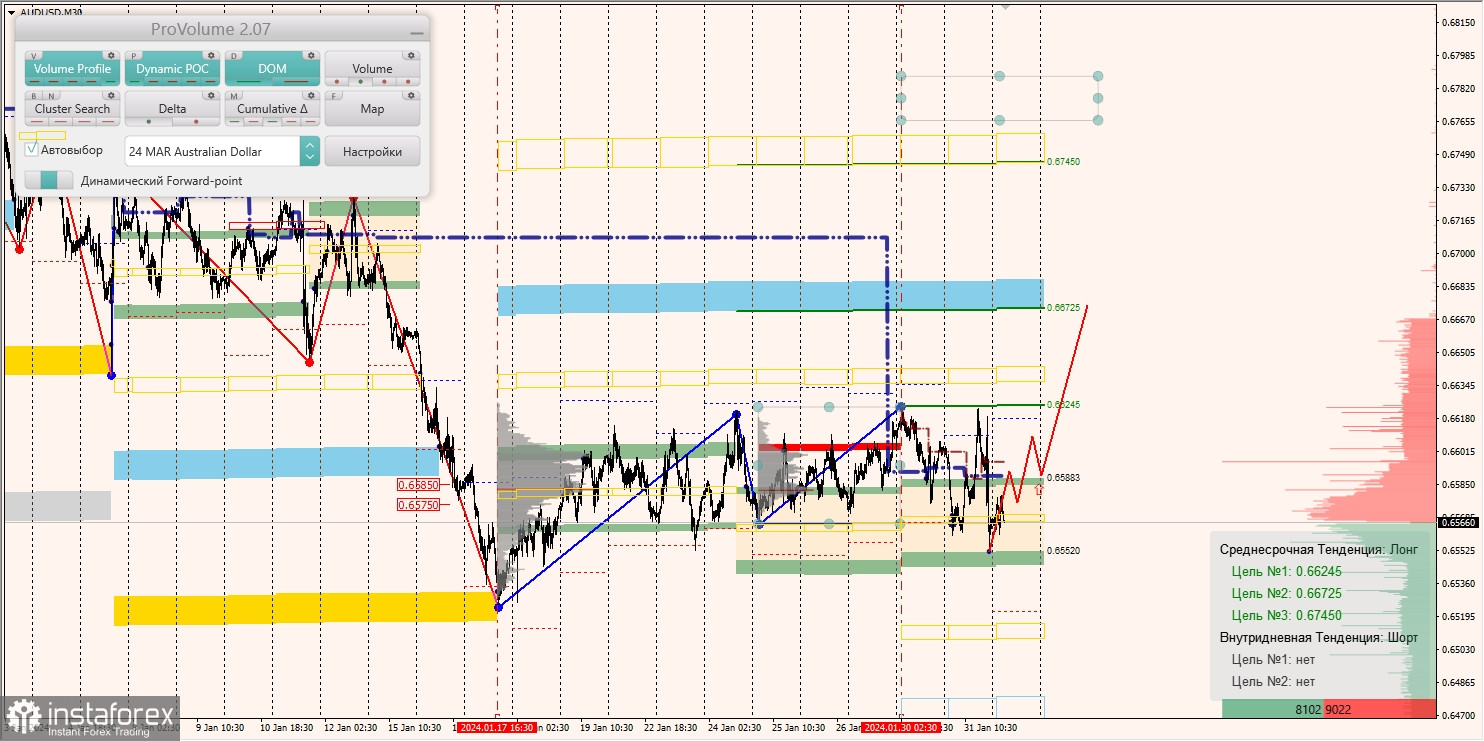This screenshot has width=1484, height=741.
Task: Click the 0.67450 target level label
Action: pyautogui.click(x=1064, y=161)
